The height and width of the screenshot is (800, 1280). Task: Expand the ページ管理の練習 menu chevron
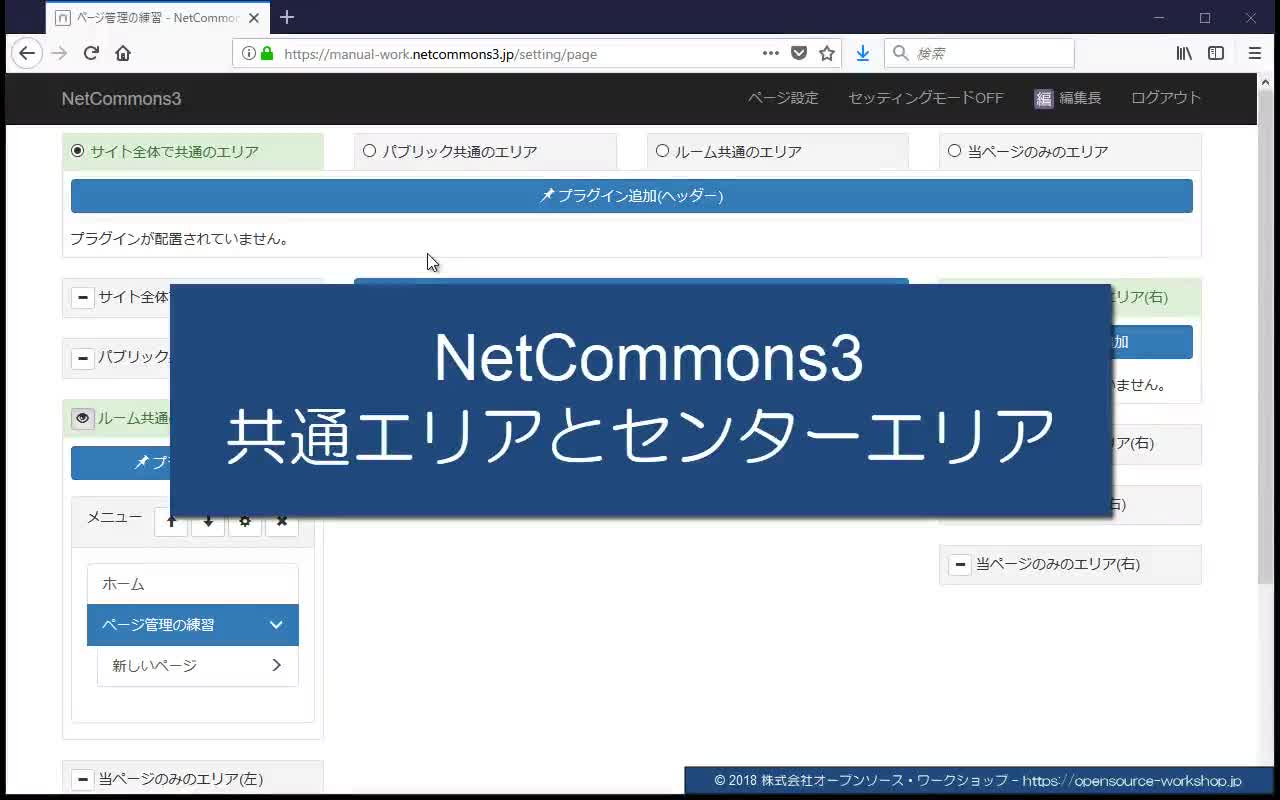pyautogui.click(x=276, y=625)
